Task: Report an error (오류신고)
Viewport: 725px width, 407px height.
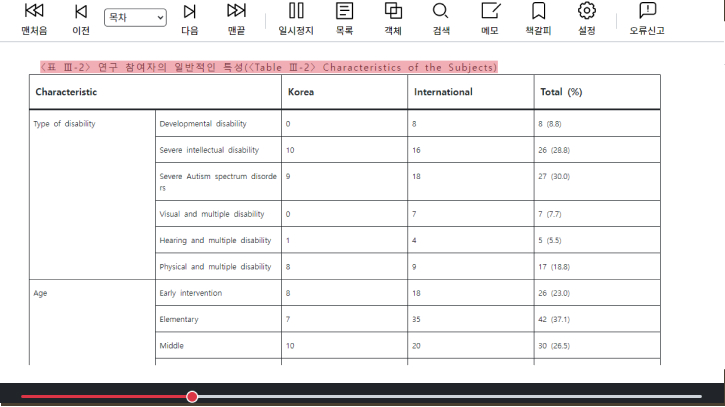Action: [647, 19]
